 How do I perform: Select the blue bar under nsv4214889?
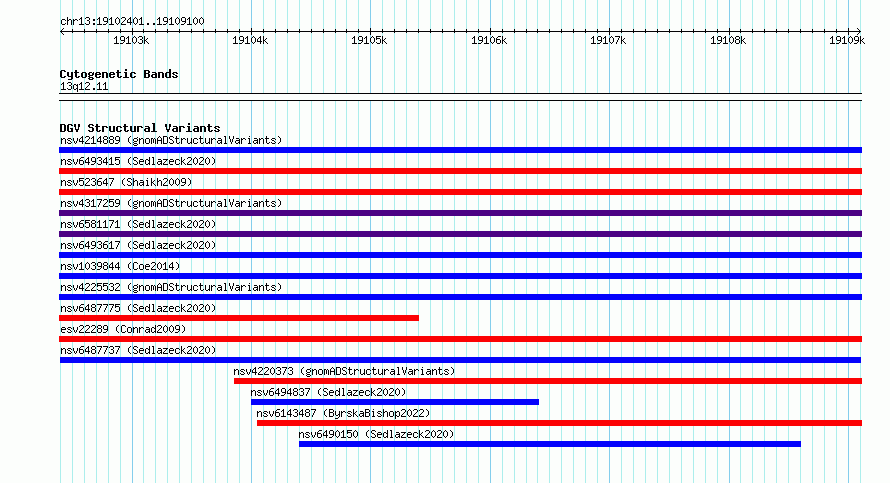tap(460, 150)
